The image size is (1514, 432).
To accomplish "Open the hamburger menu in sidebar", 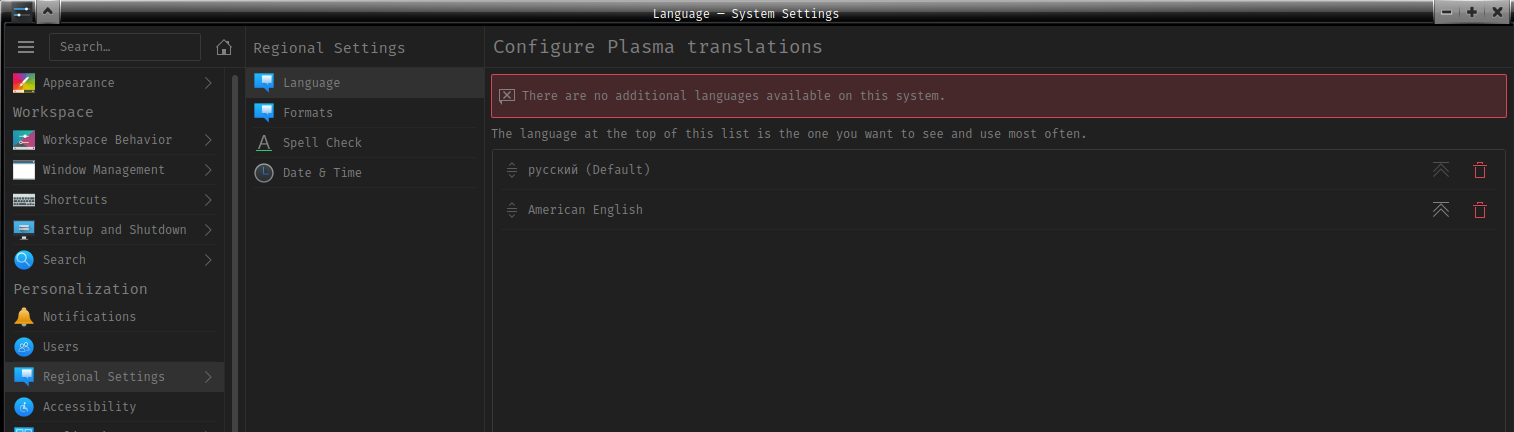I will pos(26,47).
